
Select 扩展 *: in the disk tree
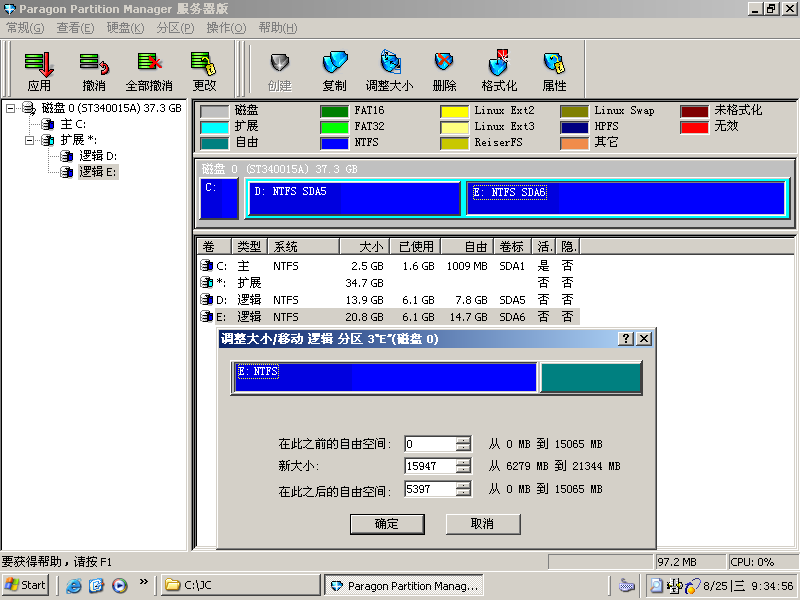pyautogui.click(x=79, y=140)
